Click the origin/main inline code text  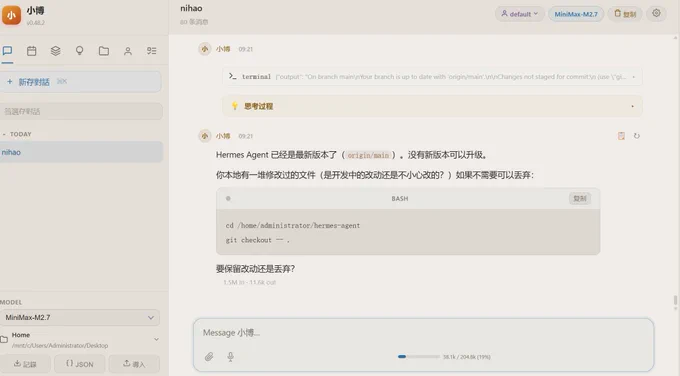point(368,155)
